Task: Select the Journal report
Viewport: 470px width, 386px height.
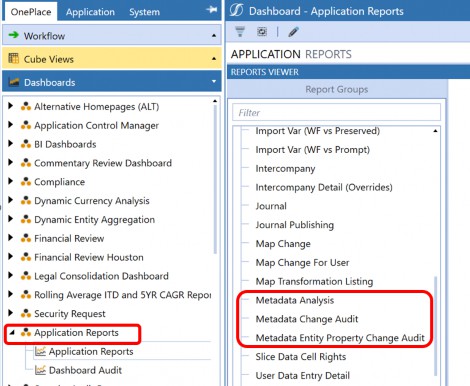Action: pos(271,206)
